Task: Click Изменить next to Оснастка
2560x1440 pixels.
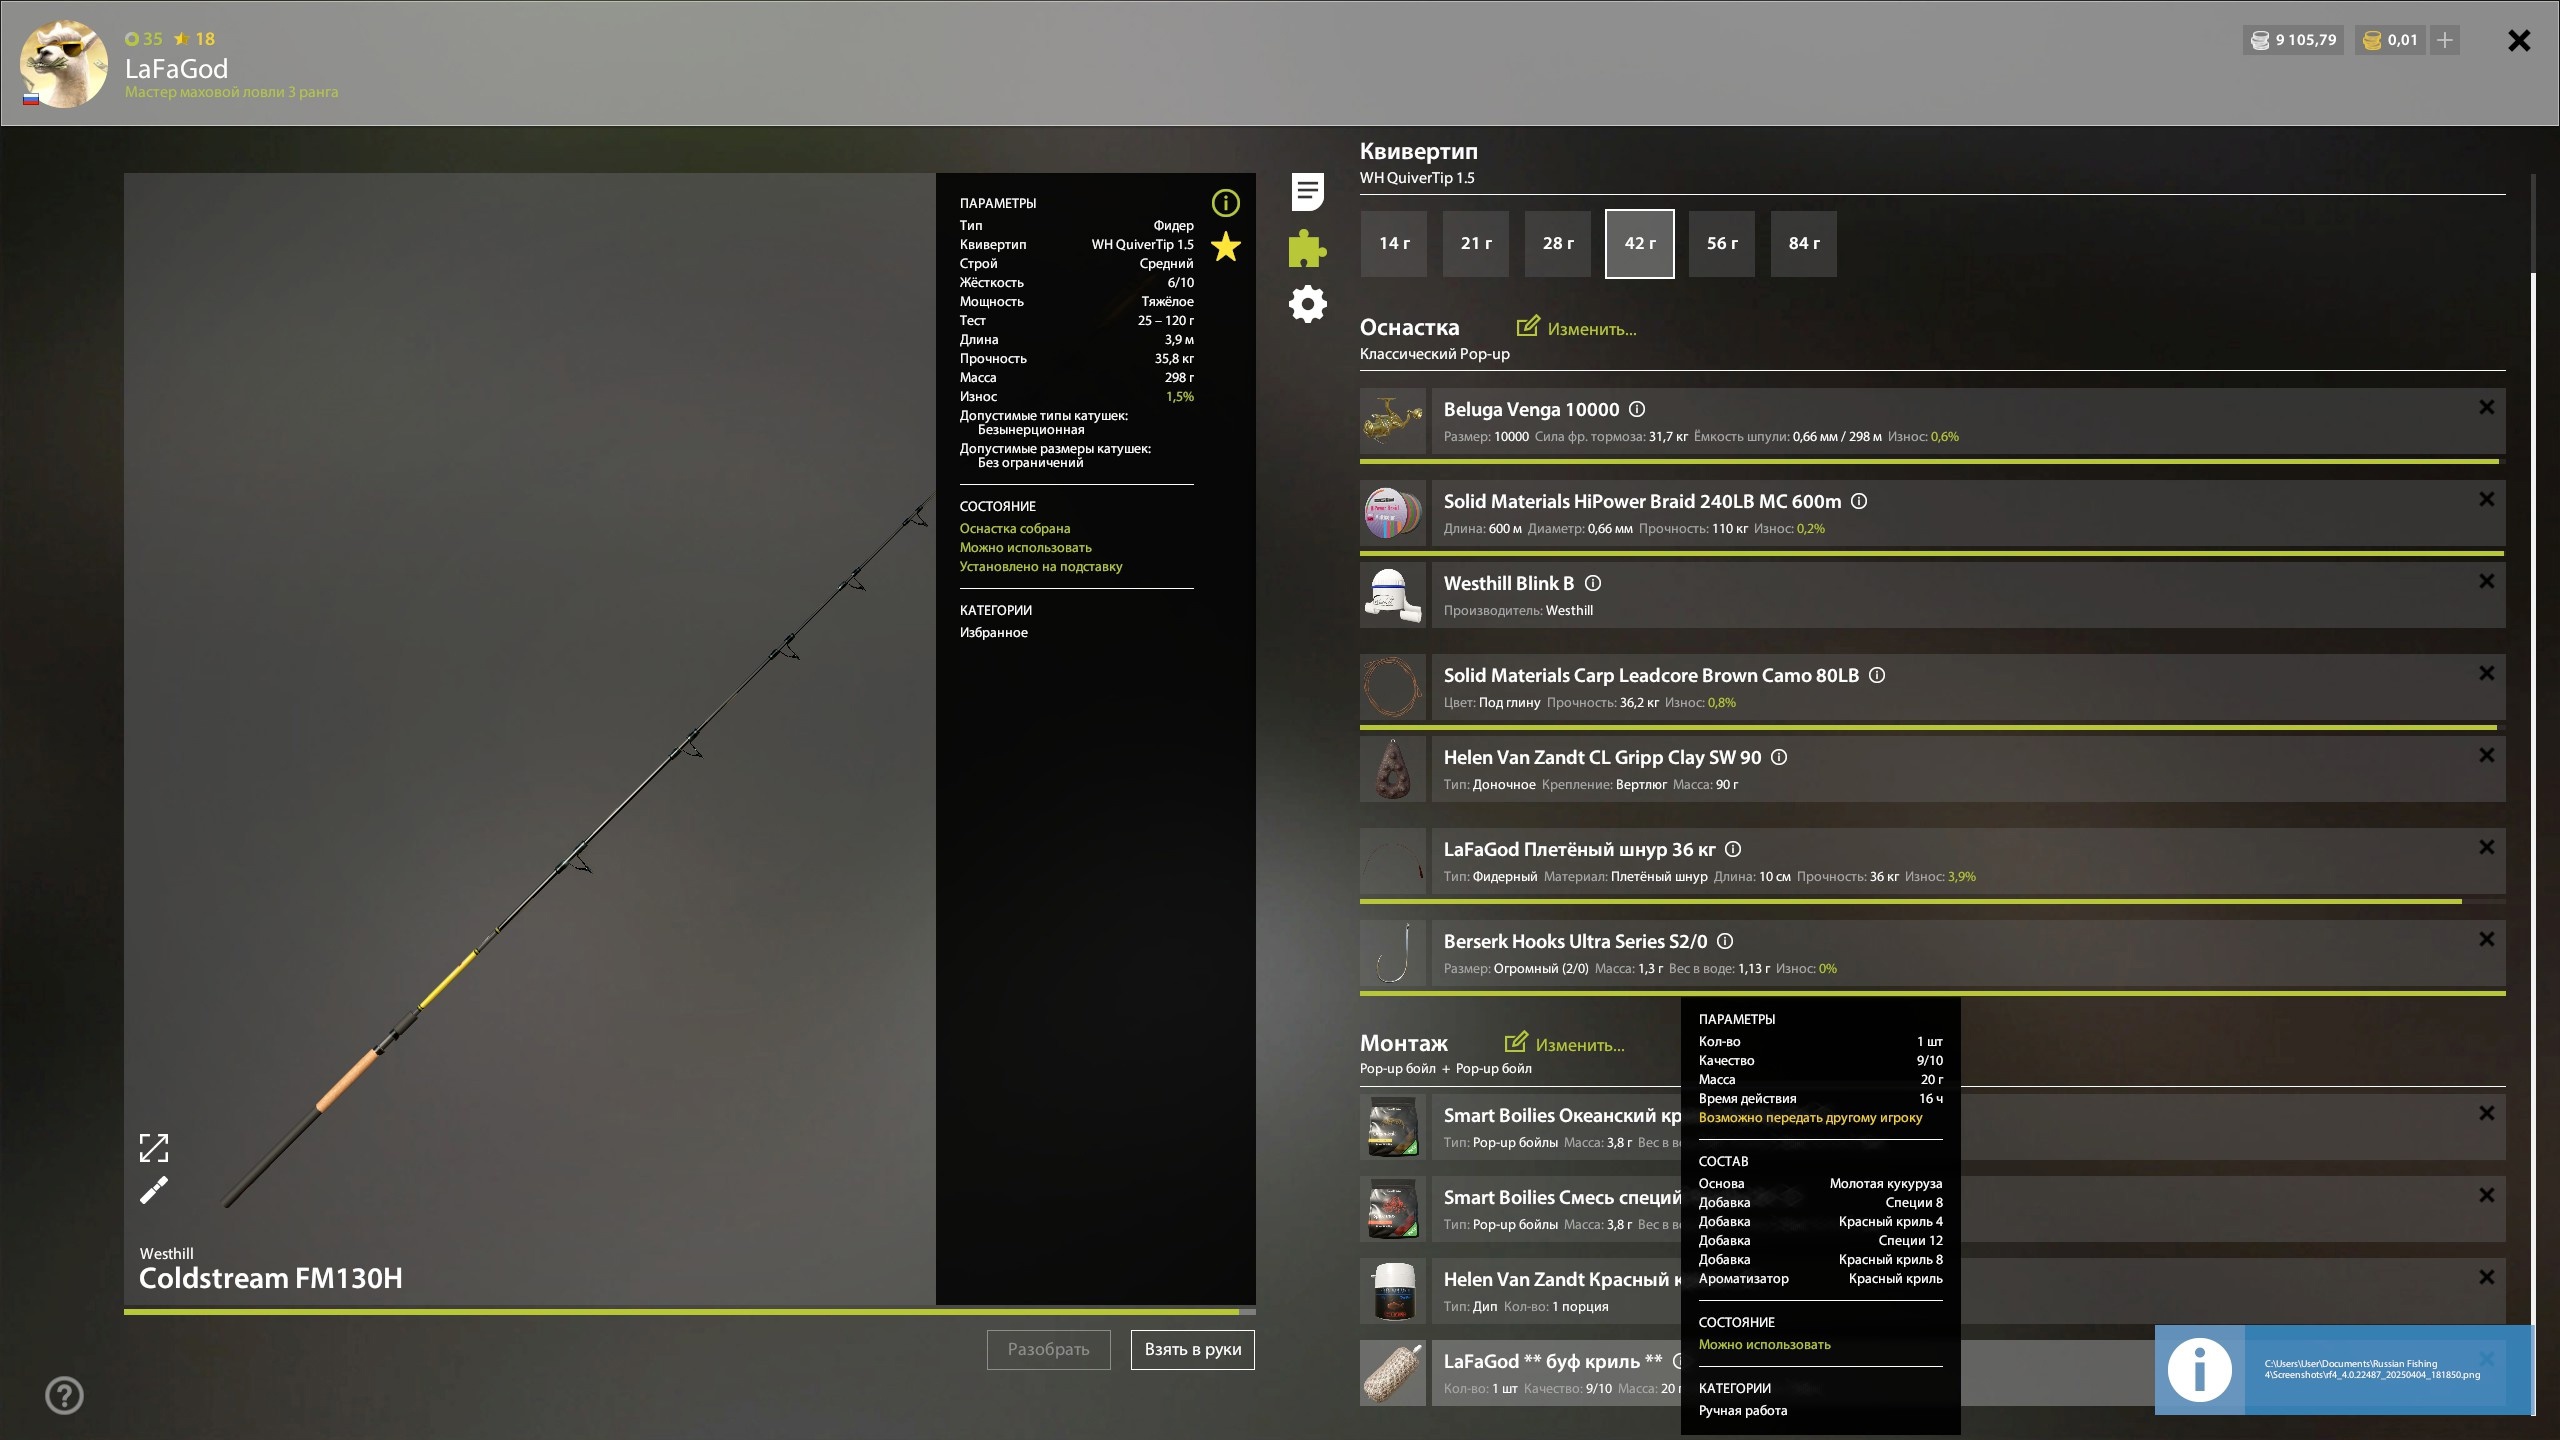Action: (1577, 328)
